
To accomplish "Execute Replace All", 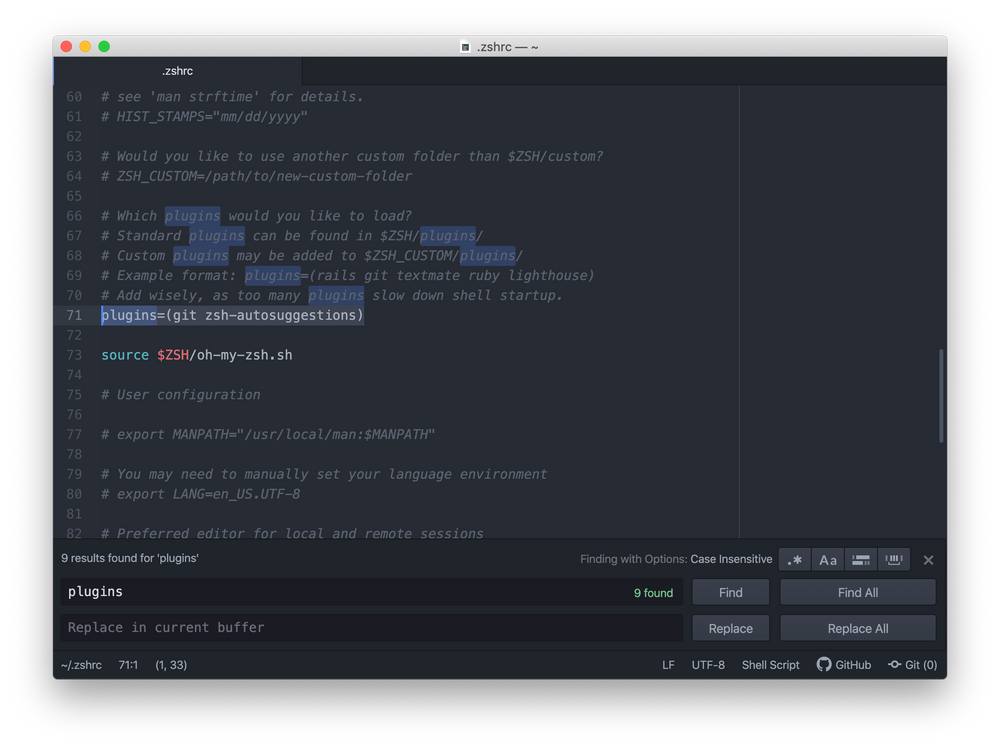I will [x=857, y=628].
